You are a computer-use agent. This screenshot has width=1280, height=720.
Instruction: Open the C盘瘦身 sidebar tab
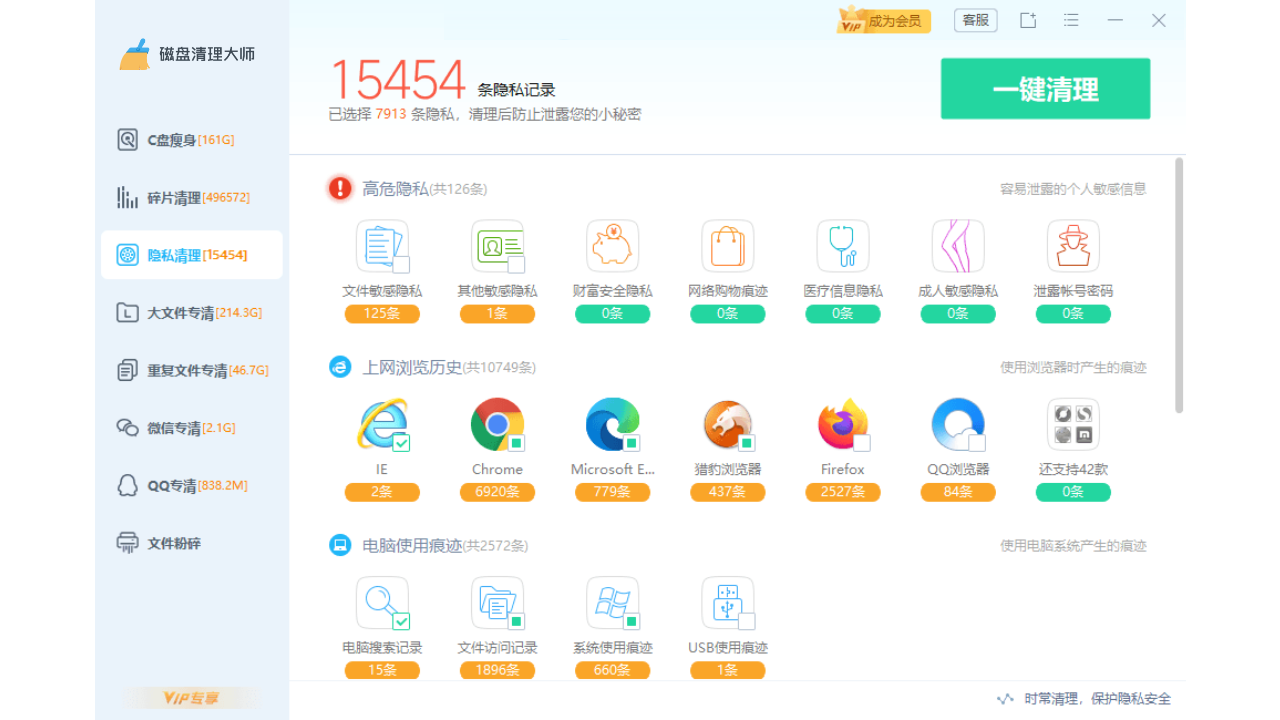tap(191, 140)
